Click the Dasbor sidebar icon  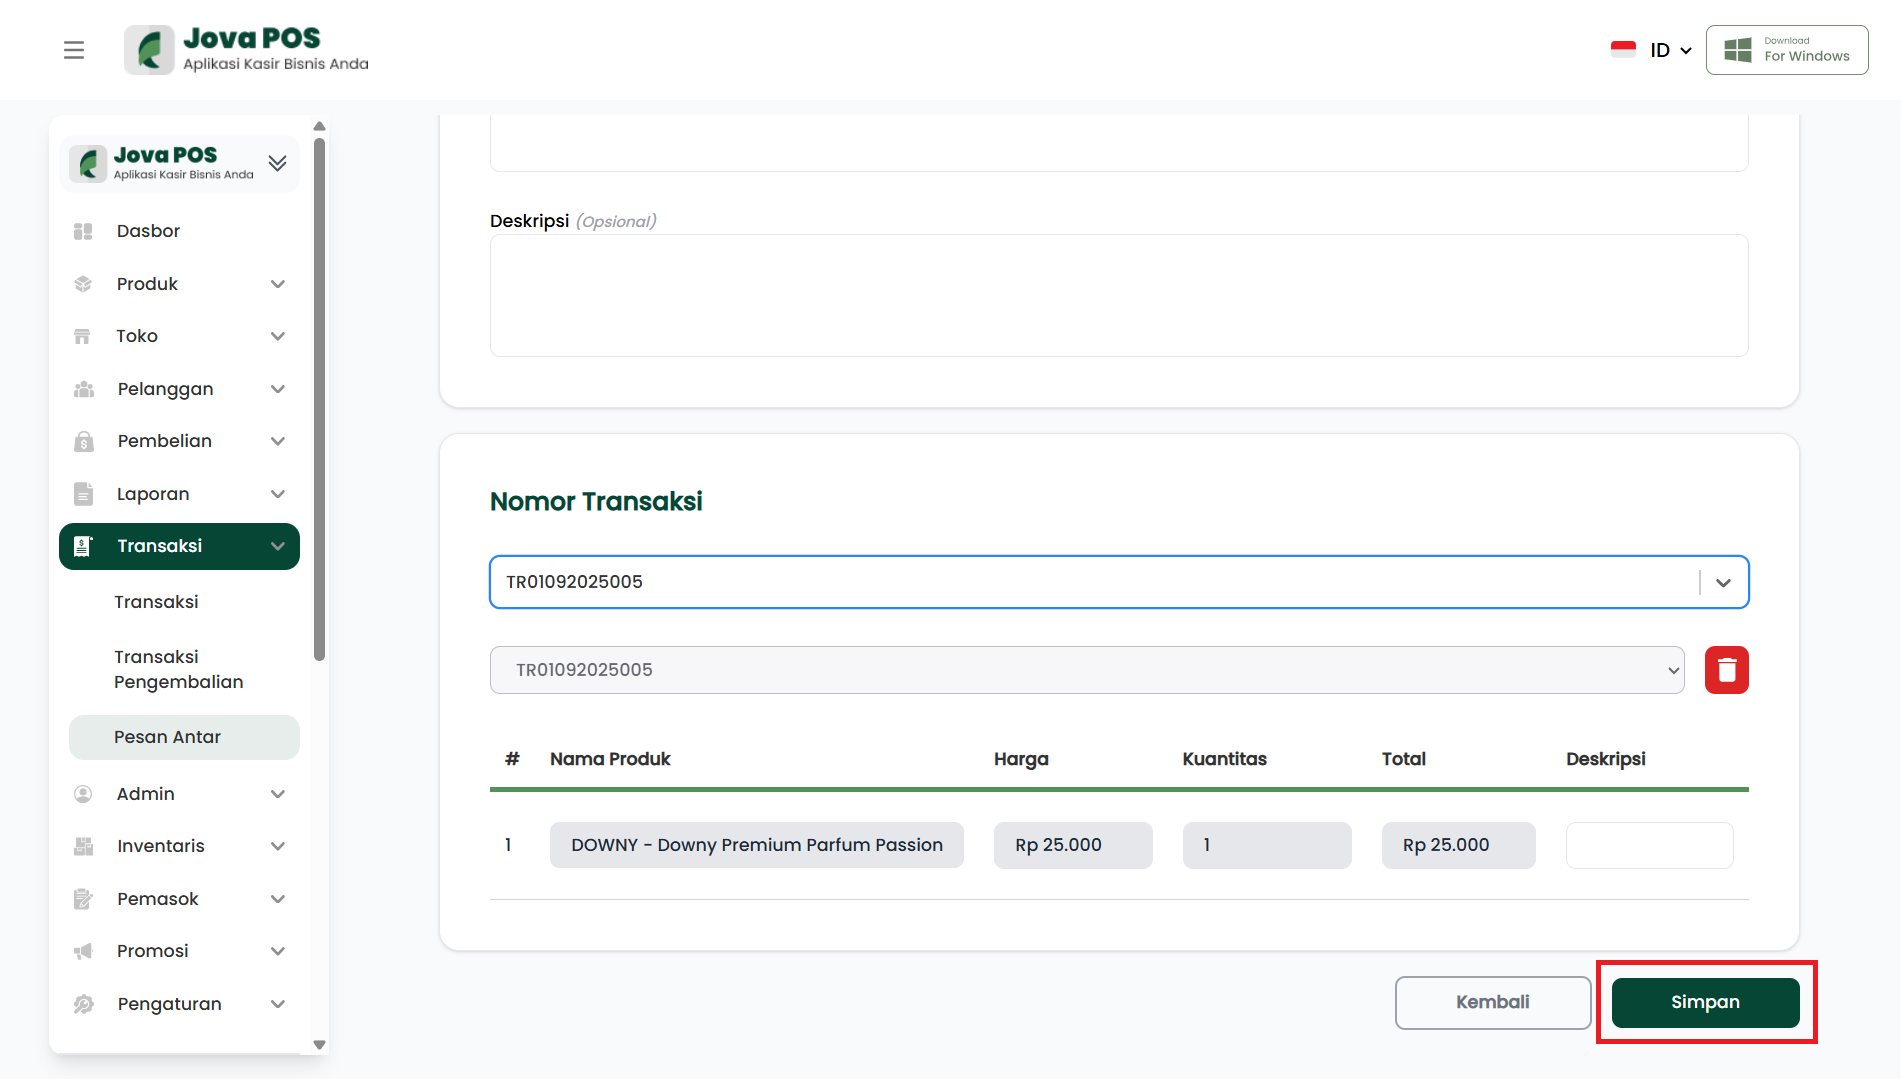[x=83, y=231]
